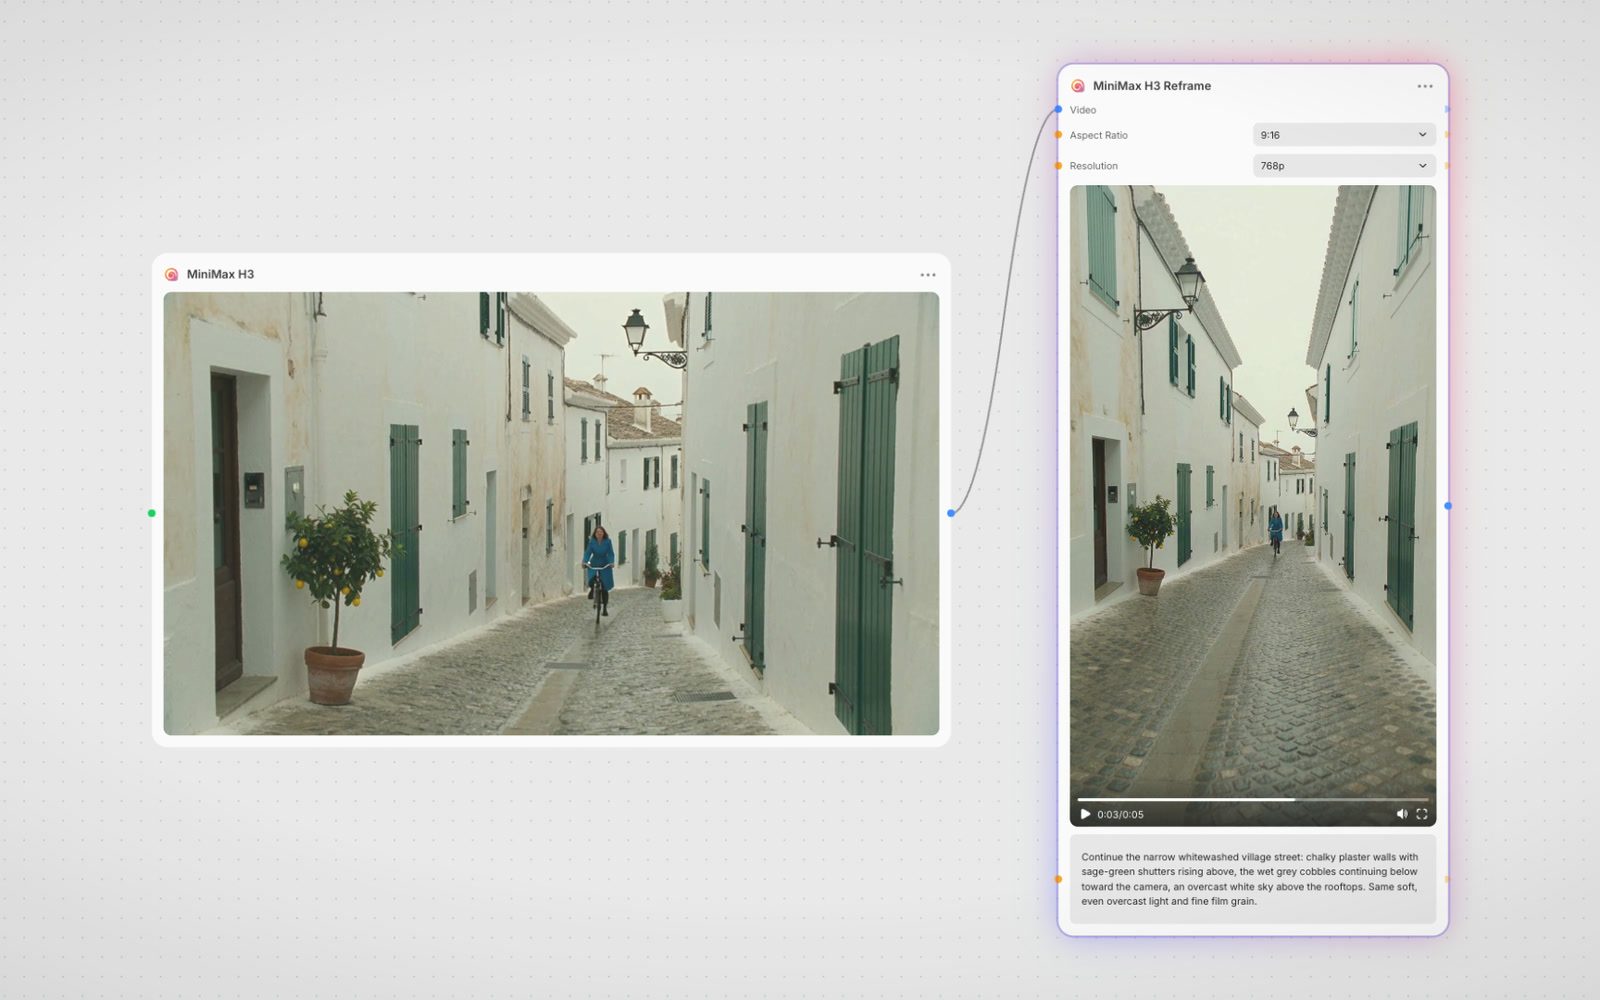Image resolution: width=1600 pixels, height=1000 pixels.
Task: Click the Video input label
Action: click(x=1082, y=110)
